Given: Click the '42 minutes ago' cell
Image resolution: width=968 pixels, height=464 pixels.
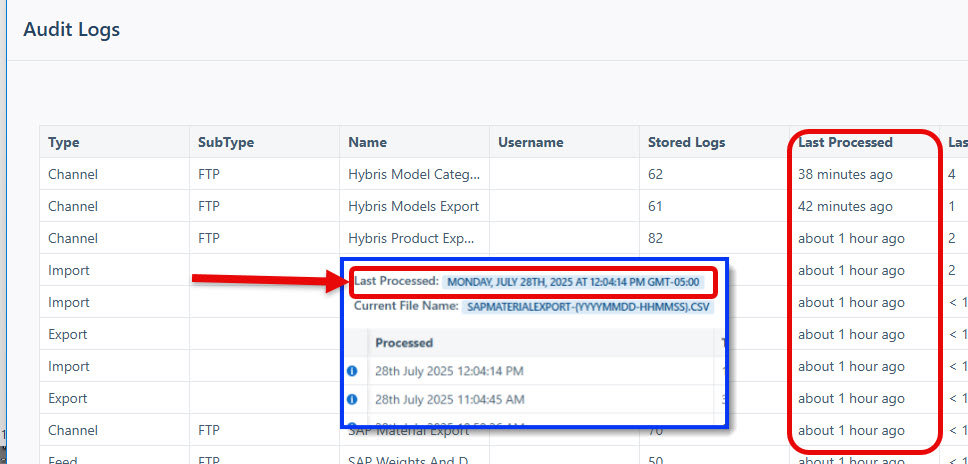Looking at the screenshot, I should point(845,206).
